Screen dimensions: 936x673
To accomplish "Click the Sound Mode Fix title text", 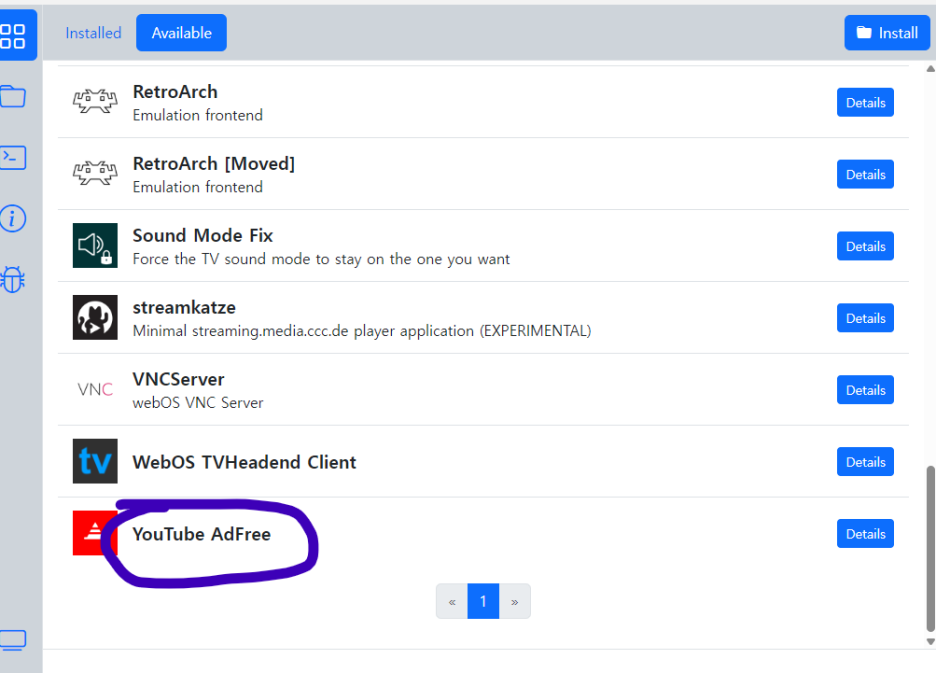I will pos(202,235).
